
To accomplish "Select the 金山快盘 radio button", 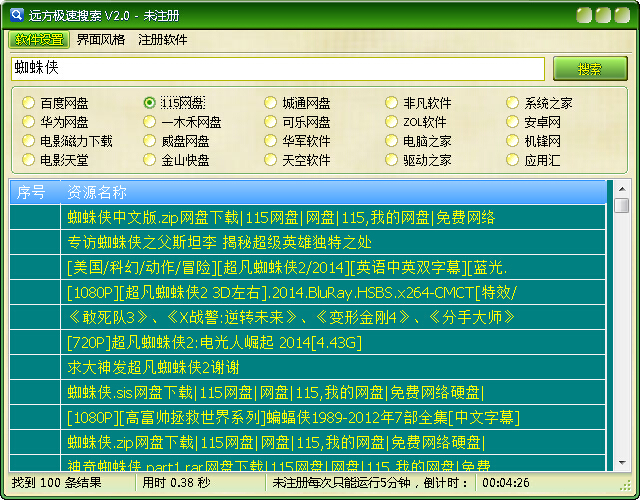I will (149, 160).
